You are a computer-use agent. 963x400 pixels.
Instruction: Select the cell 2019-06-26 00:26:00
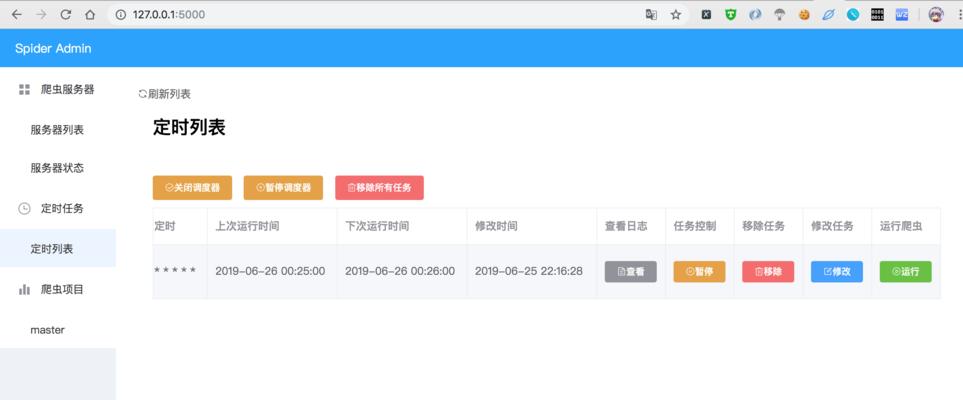point(400,271)
